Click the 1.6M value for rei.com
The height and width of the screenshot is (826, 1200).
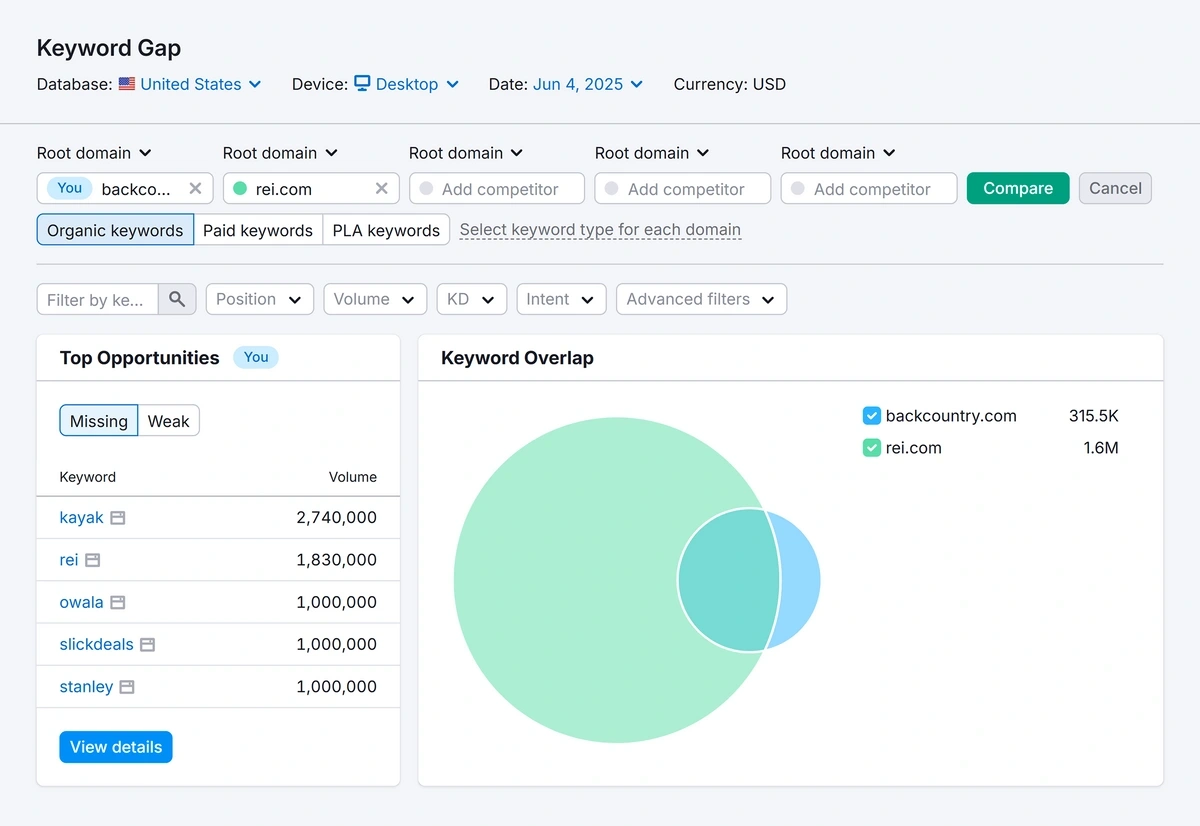1101,448
